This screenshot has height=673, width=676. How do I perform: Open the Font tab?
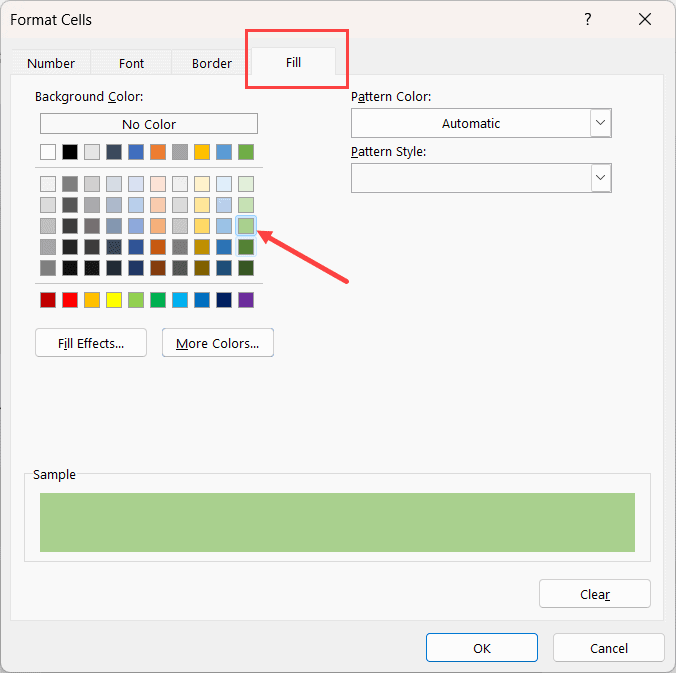(131, 63)
